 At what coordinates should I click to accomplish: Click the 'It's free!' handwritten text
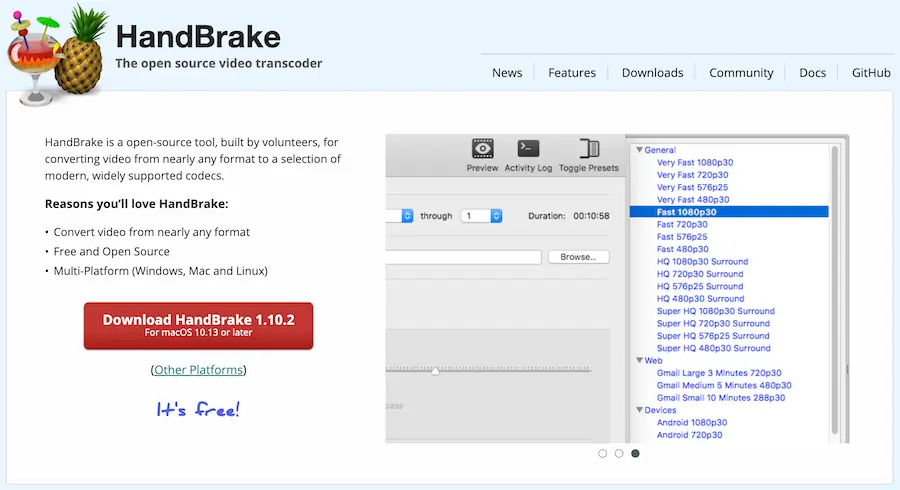(198, 409)
